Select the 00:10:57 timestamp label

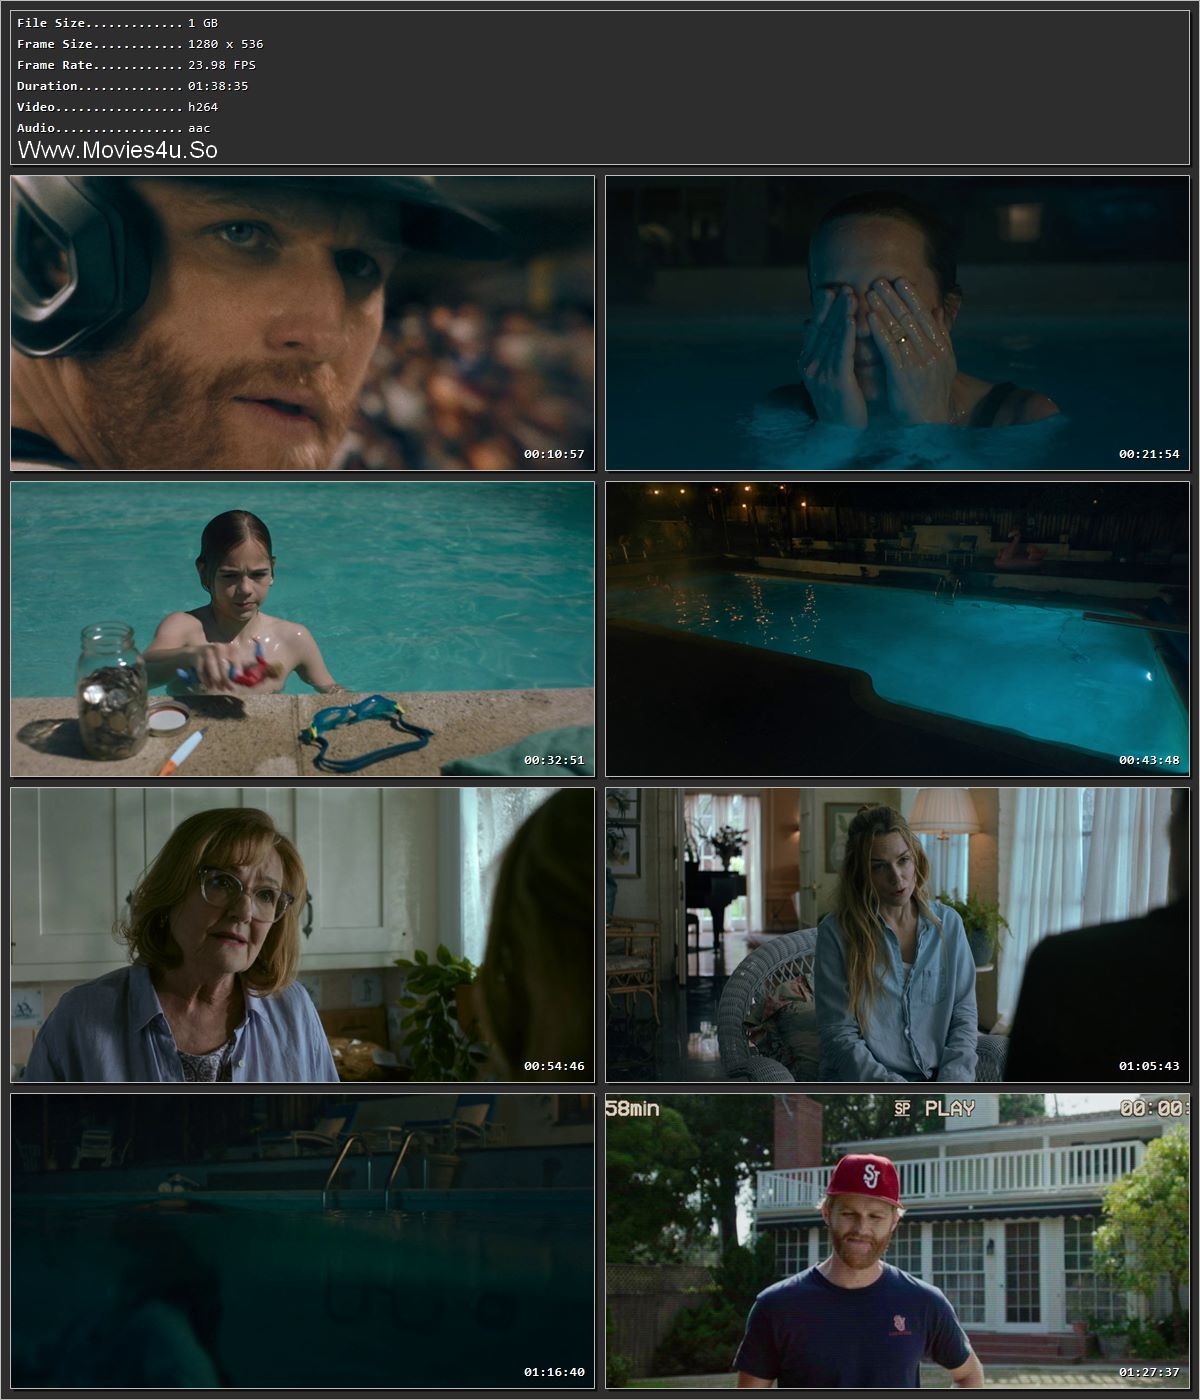554,451
